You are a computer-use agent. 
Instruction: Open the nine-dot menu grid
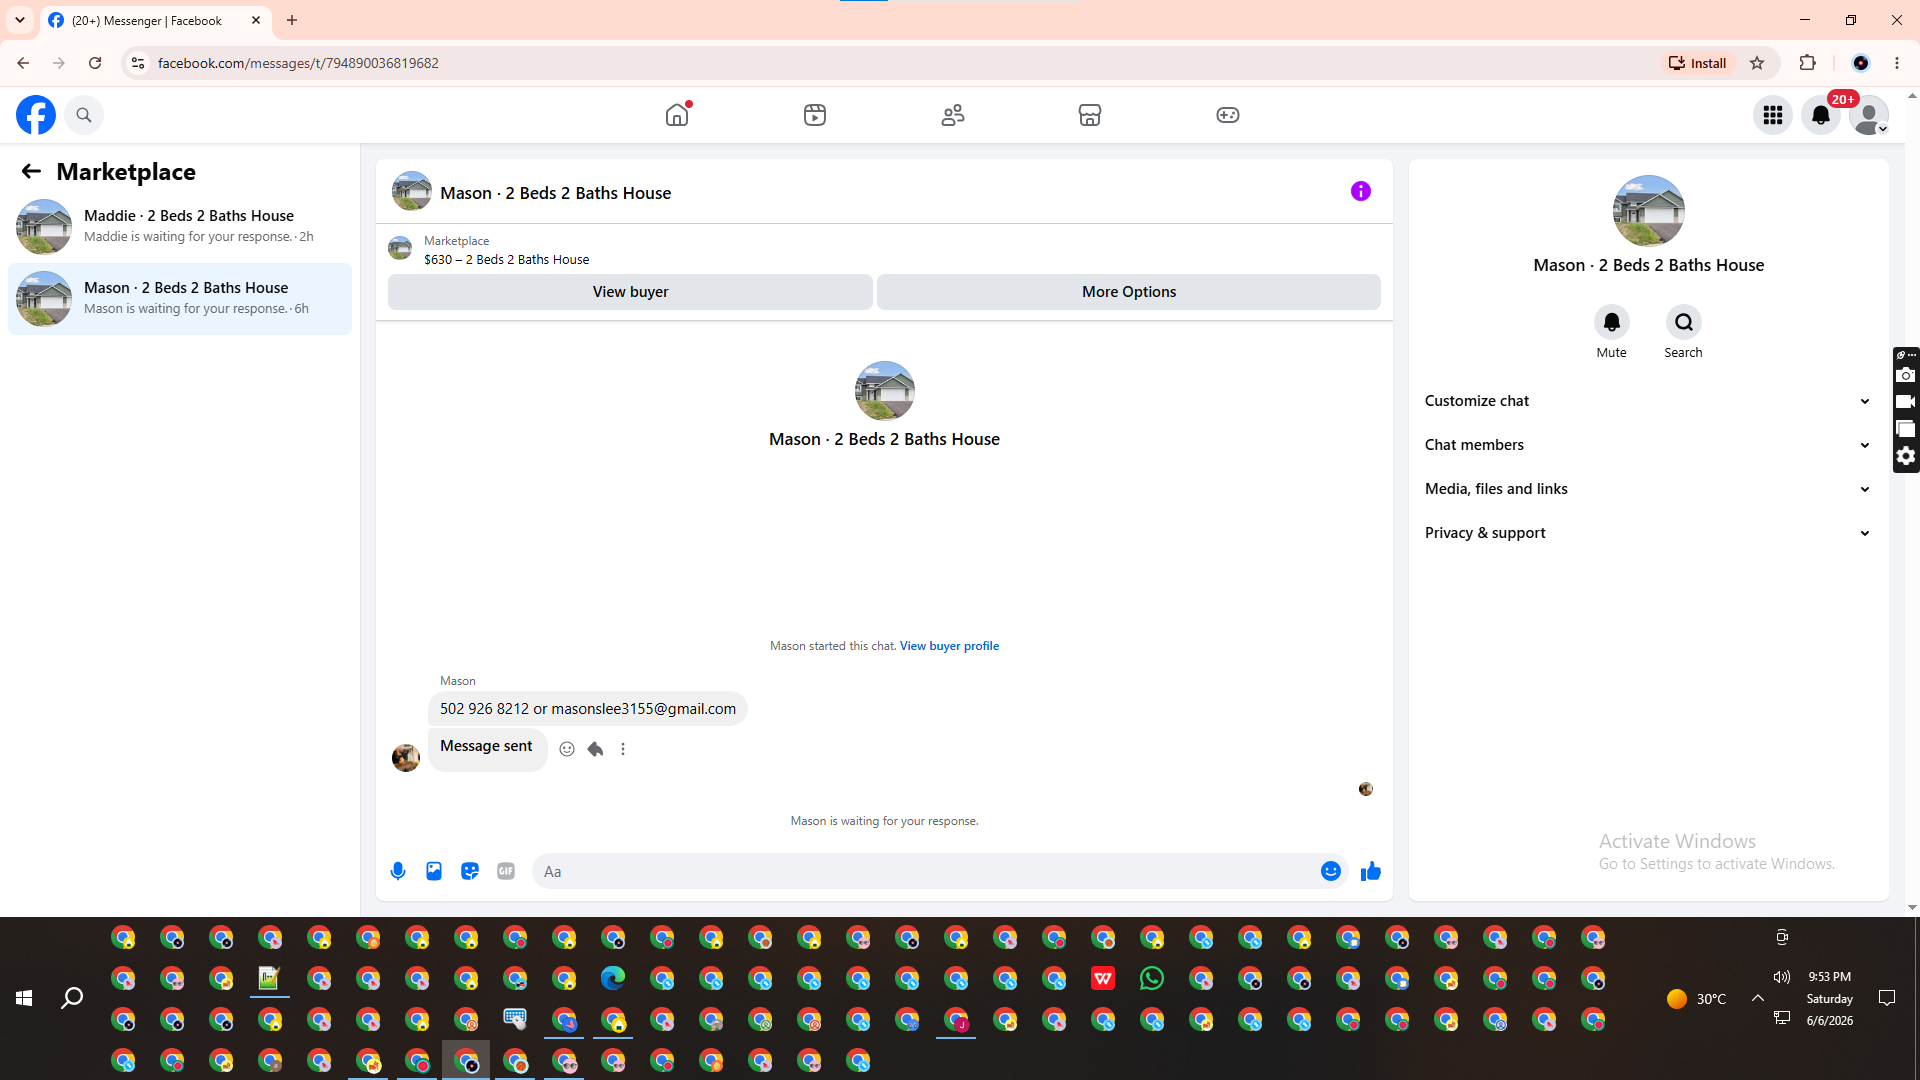(x=1773, y=115)
